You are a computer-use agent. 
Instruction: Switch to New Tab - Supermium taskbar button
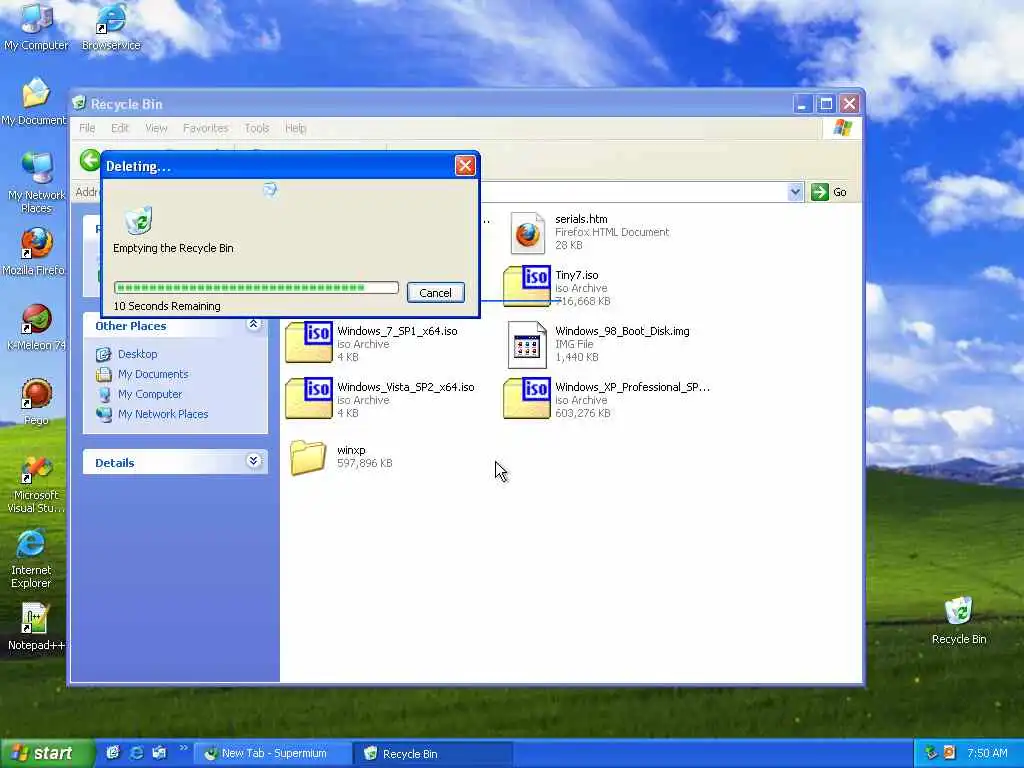pyautogui.click(x=273, y=754)
